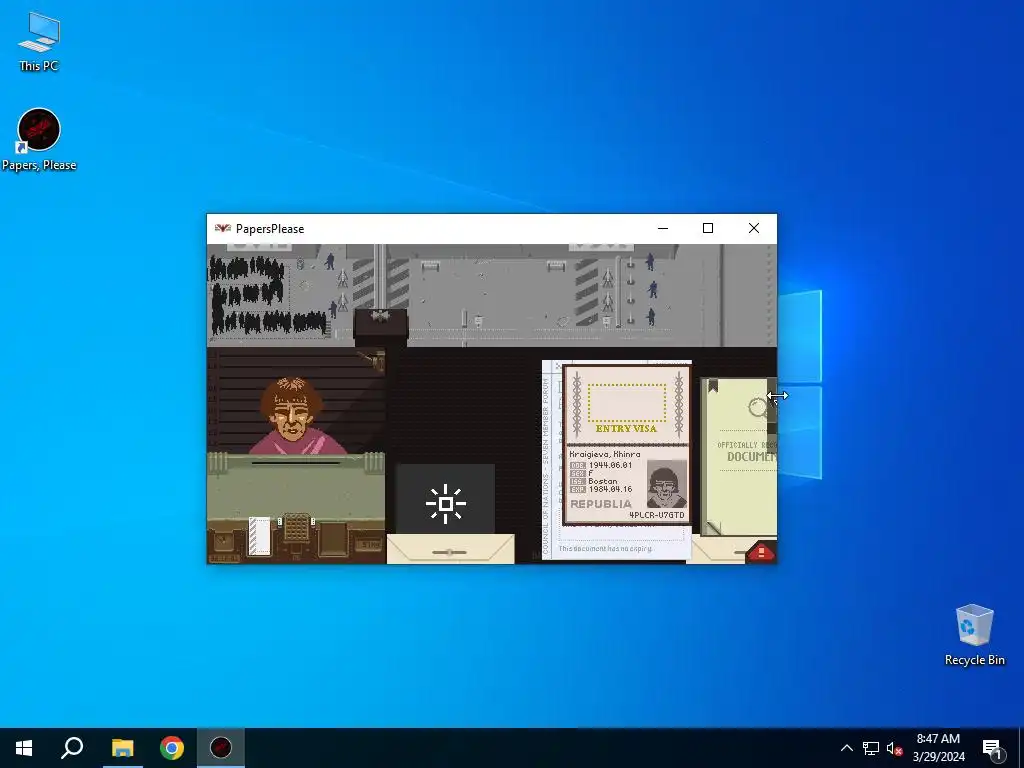The image size is (1024, 768).
Task: Click the folded page corner of the rulebook
Action: tap(713, 528)
